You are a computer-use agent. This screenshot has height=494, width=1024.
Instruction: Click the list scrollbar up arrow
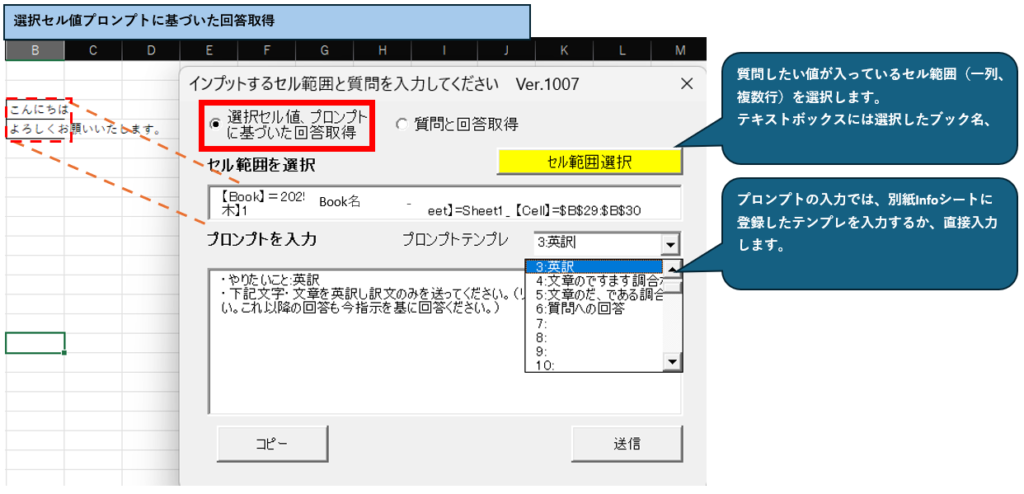coord(673,267)
